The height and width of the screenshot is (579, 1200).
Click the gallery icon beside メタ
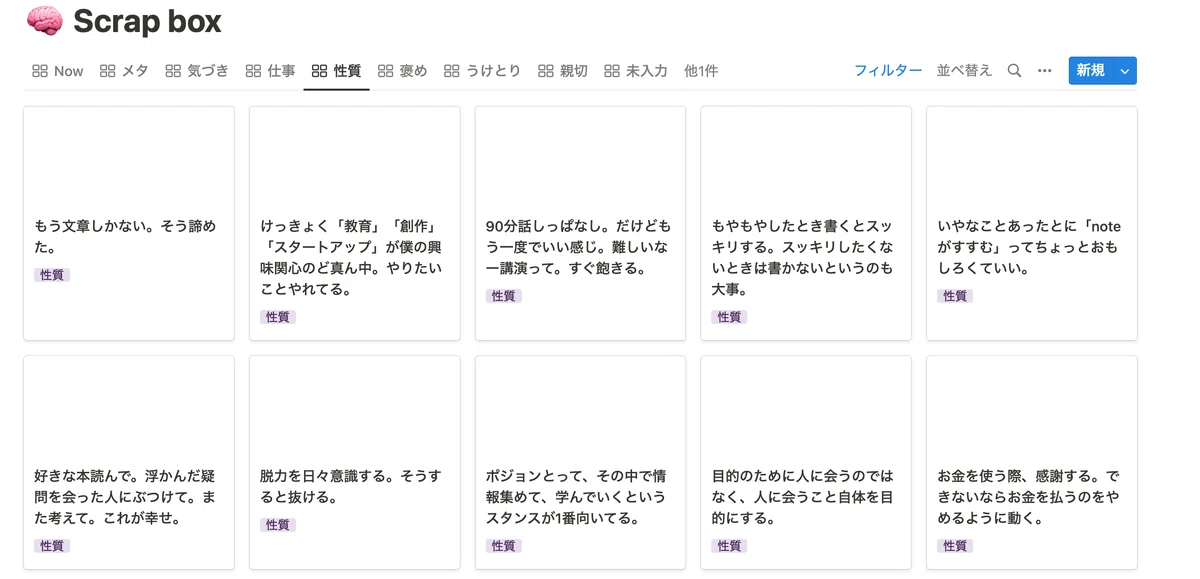[108, 71]
